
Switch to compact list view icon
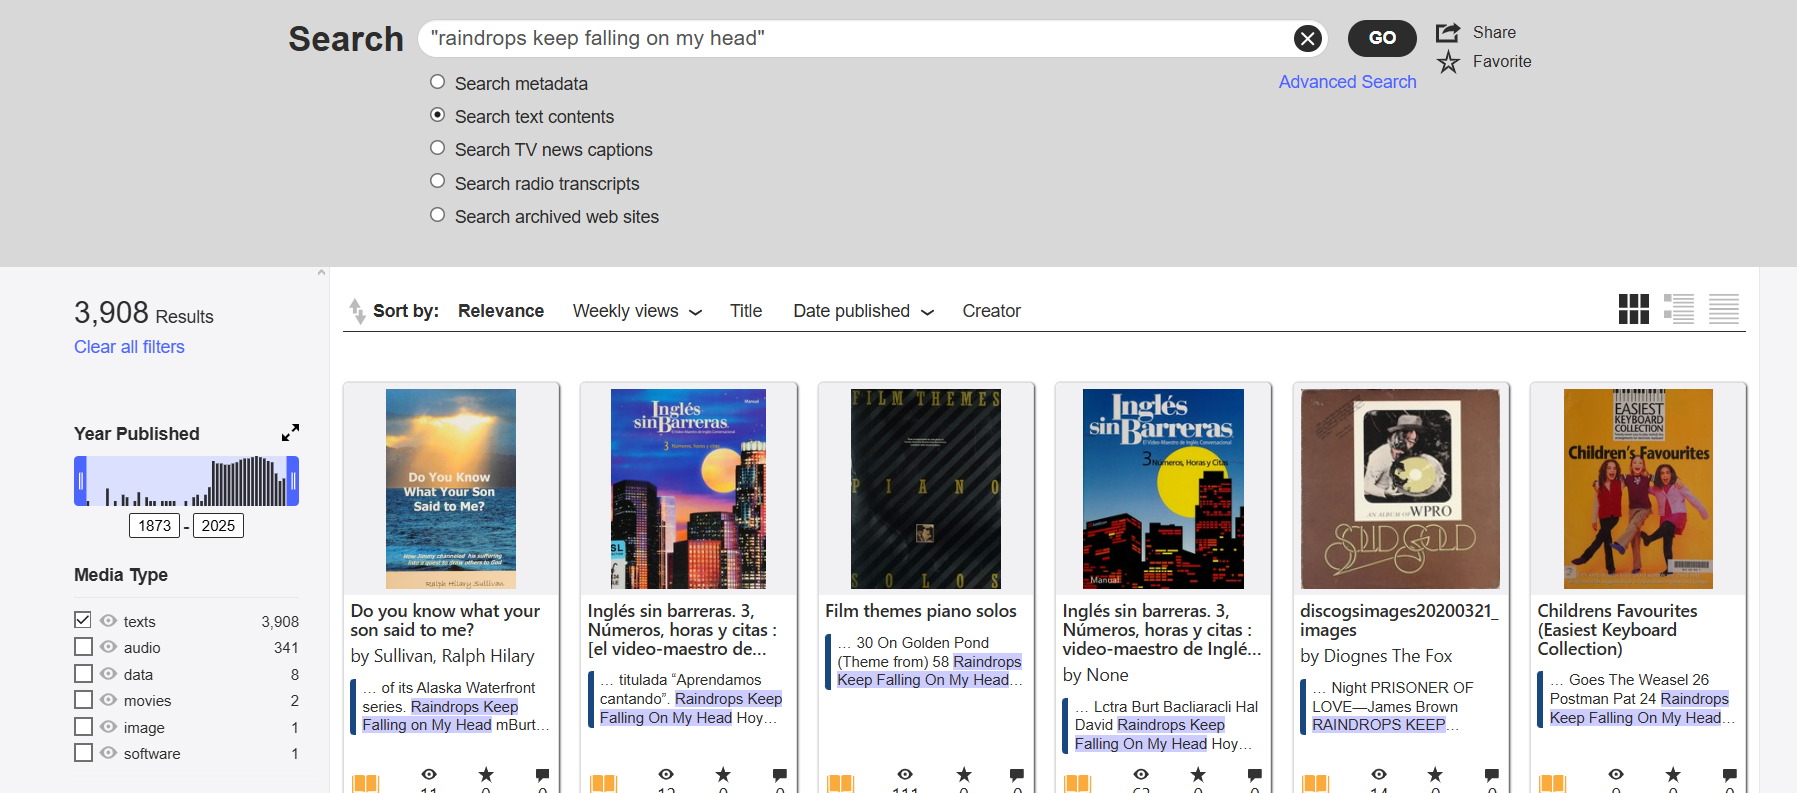(x=1724, y=309)
